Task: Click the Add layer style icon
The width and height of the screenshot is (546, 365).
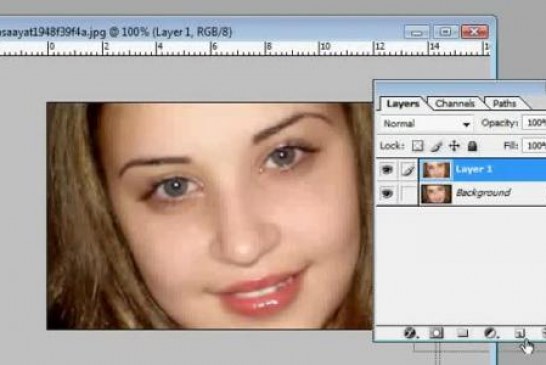Action: pyautogui.click(x=411, y=333)
